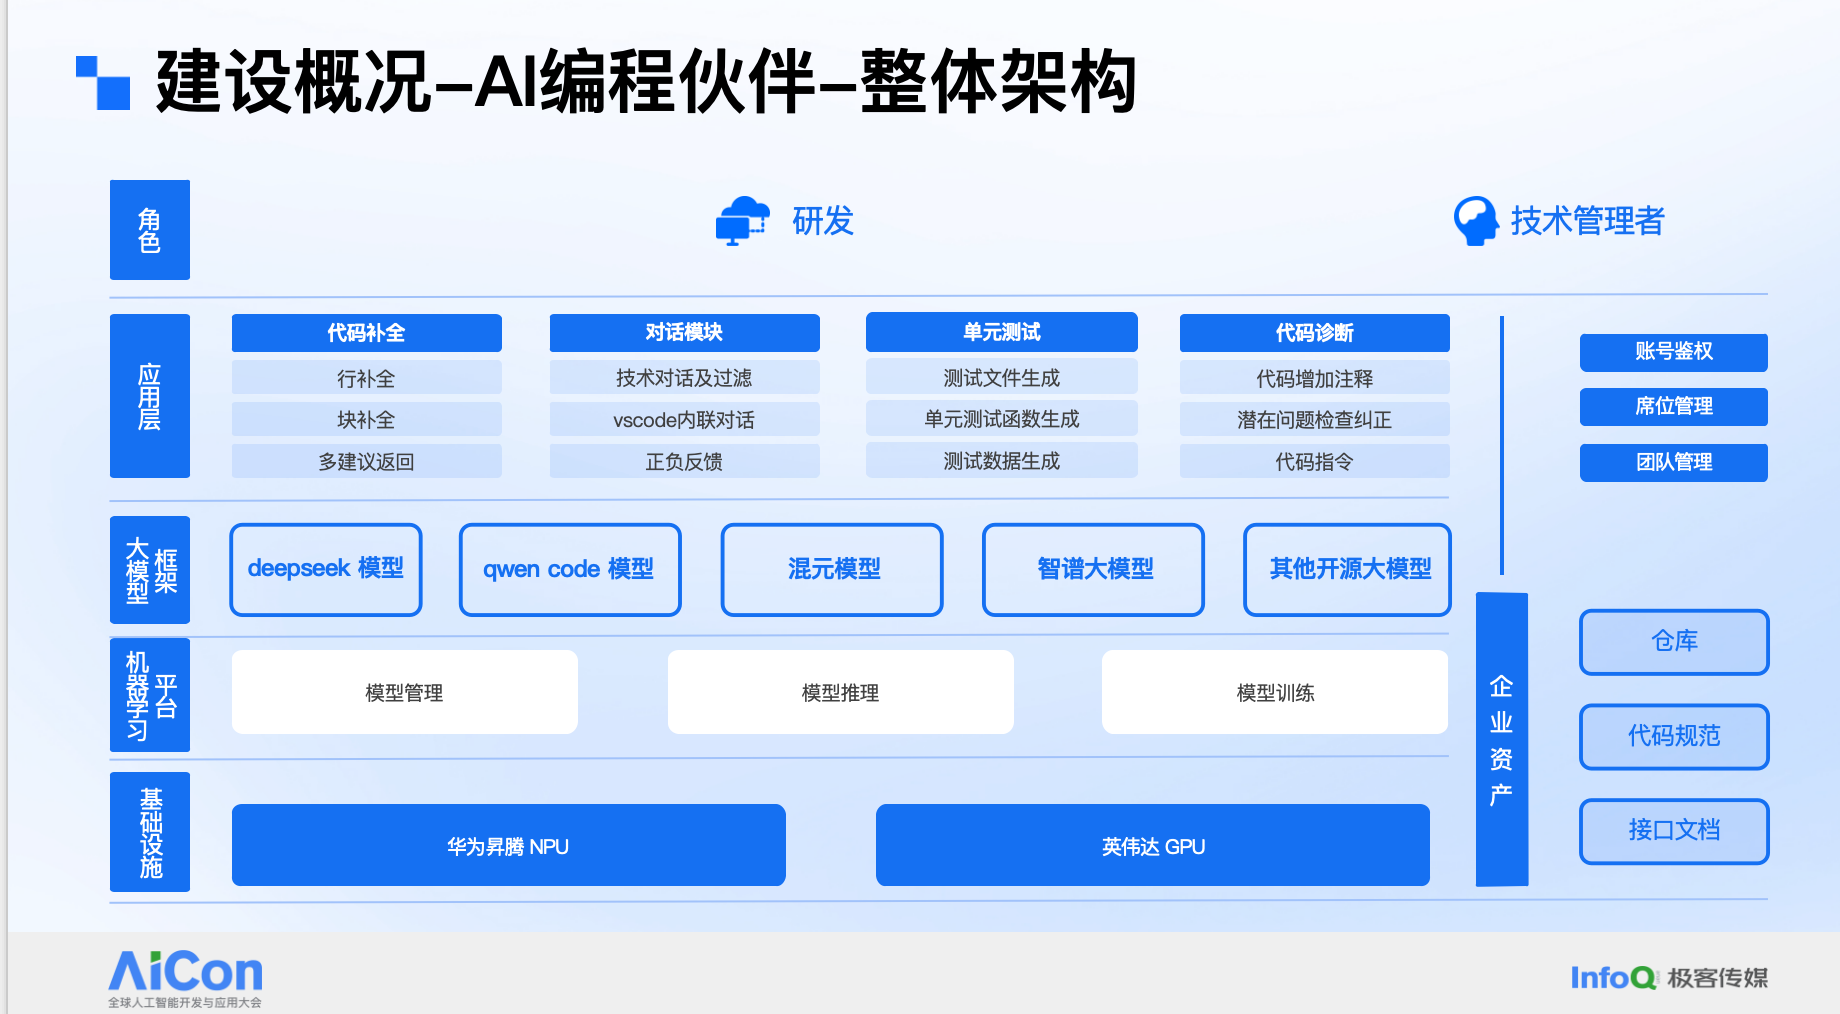
Task: Click the AiCon logo in the footer
Action: [185, 971]
